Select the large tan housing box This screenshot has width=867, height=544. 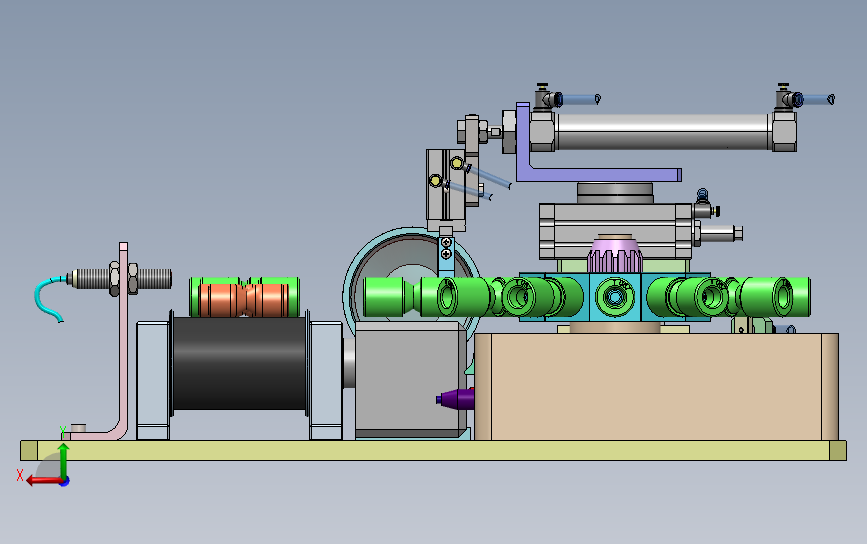(x=656, y=386)
